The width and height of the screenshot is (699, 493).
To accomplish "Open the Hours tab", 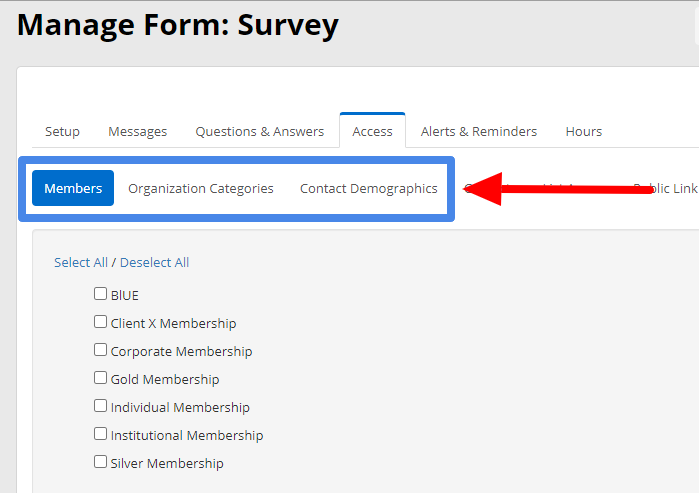I will point(584,131).
